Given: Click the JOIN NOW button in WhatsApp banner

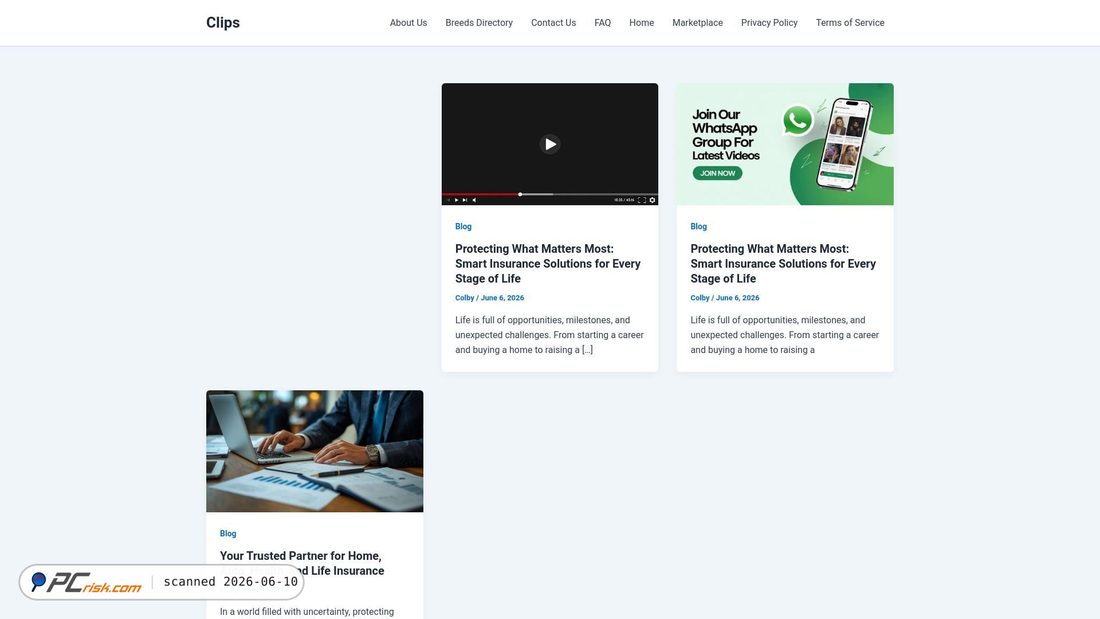Looking at the screenshot, I should click(717, 173).
